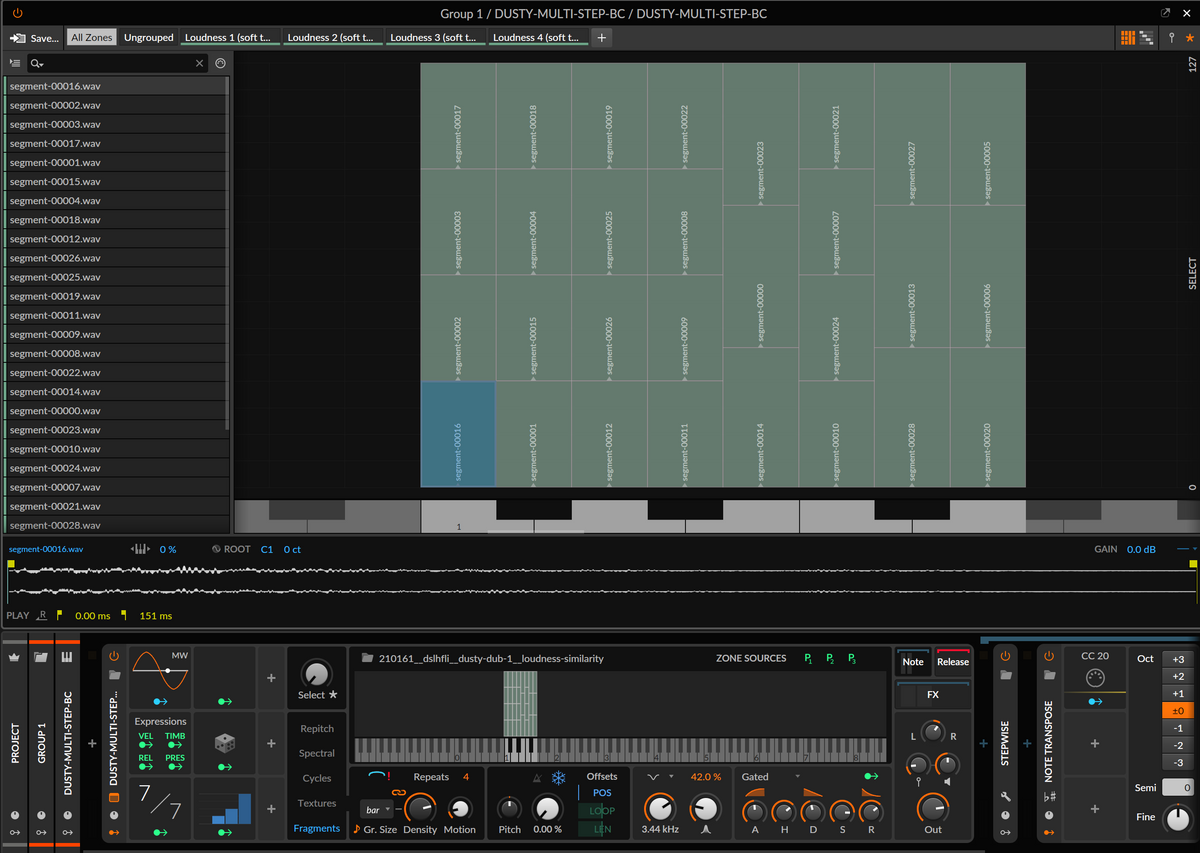Select segment-00026.wav in the zone list
The image size is (1200, 853).
click(115, 258)
